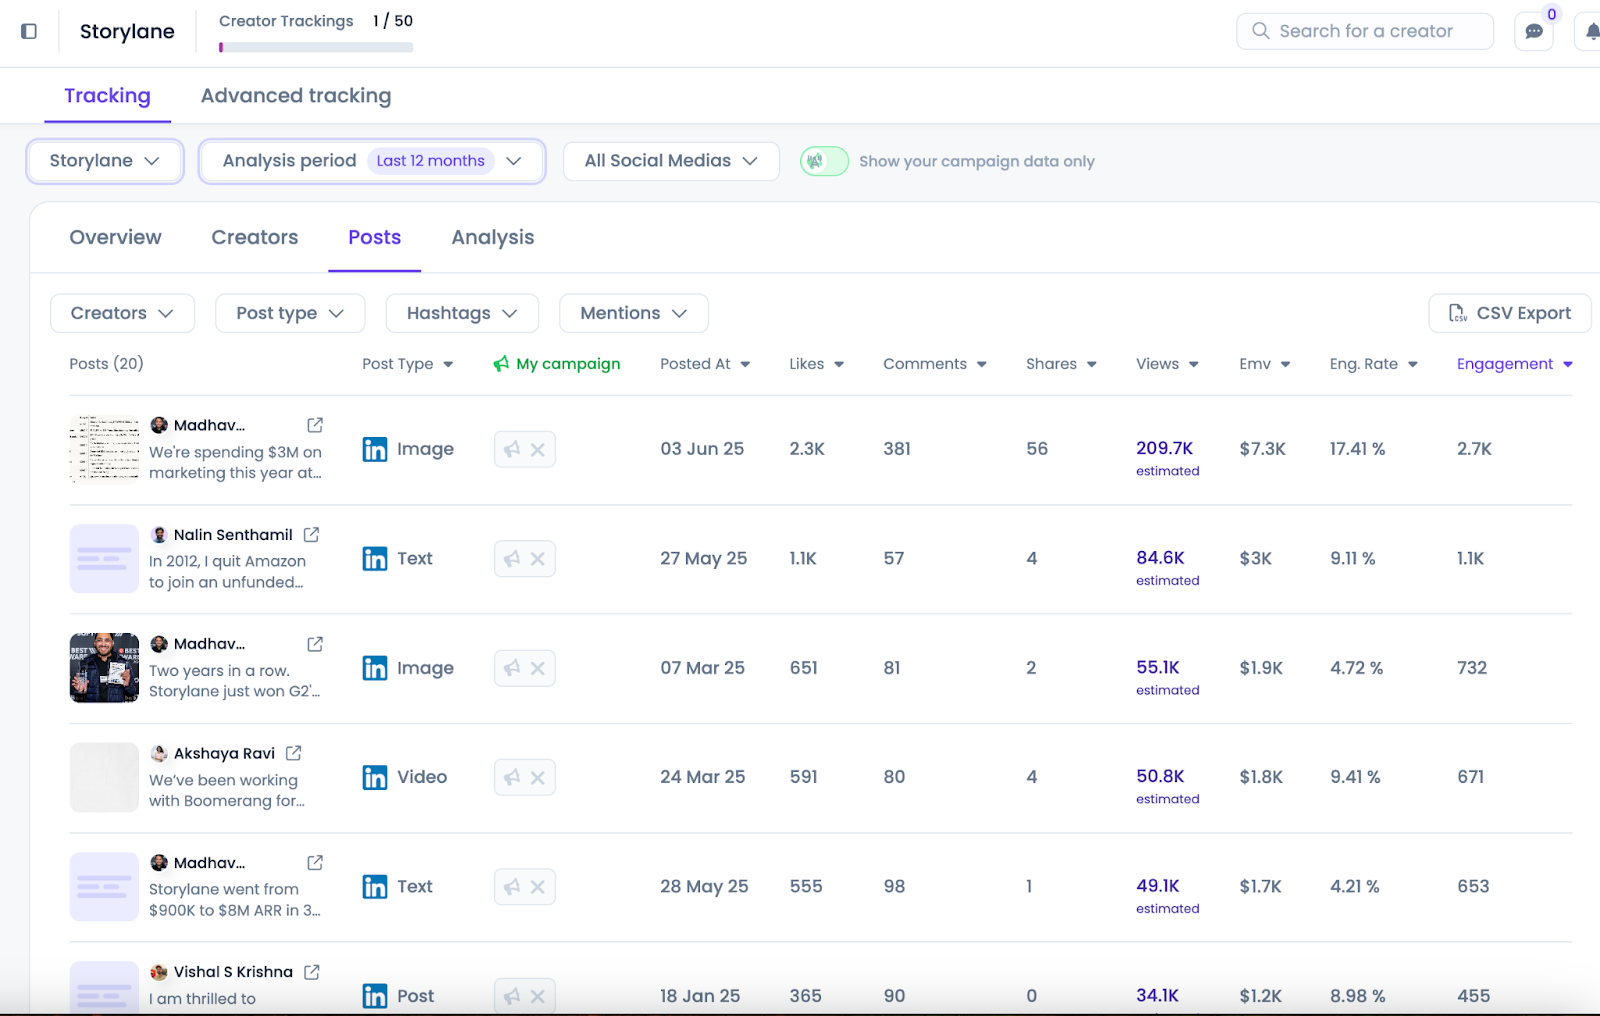The width and height of the screenshot is (1600, 1016).
Task: Open Akshaya Ravi creator name
Action: coord(224,754)
